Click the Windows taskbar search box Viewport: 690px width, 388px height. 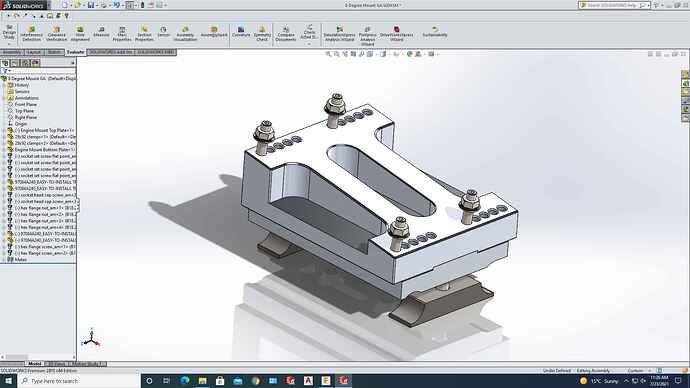(x=79, y=381)
